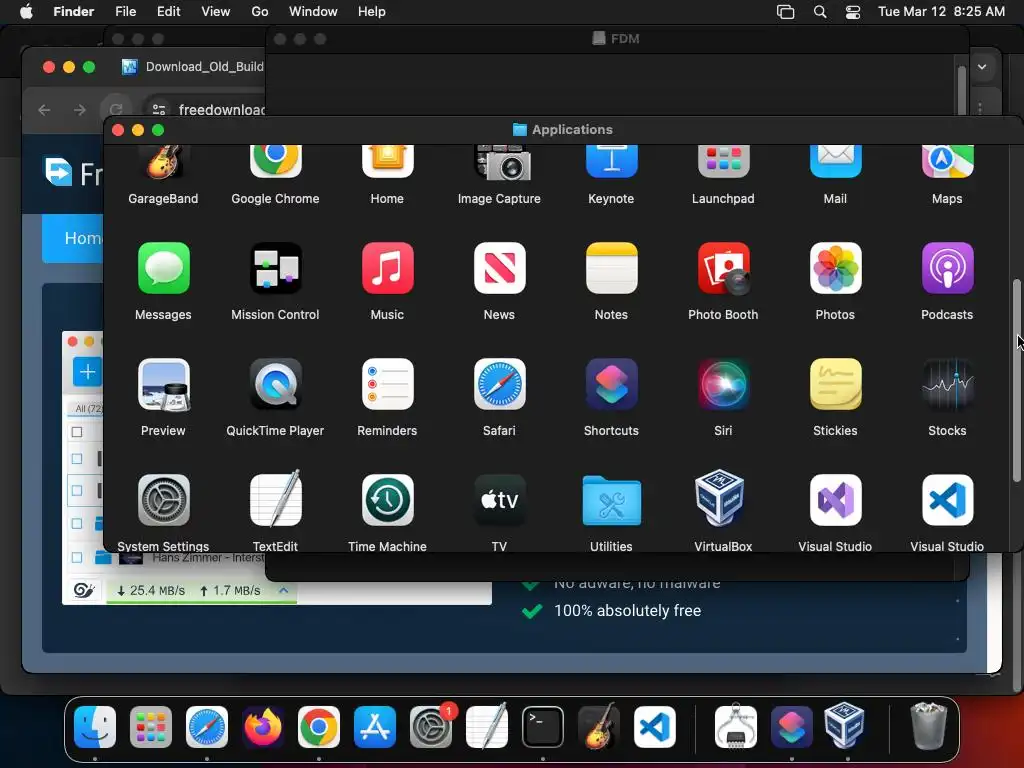The height and width of the screenshot is (768, 1024).
Task: Expand the tab list chevron in Chrome
Action: tap(982, 67)
